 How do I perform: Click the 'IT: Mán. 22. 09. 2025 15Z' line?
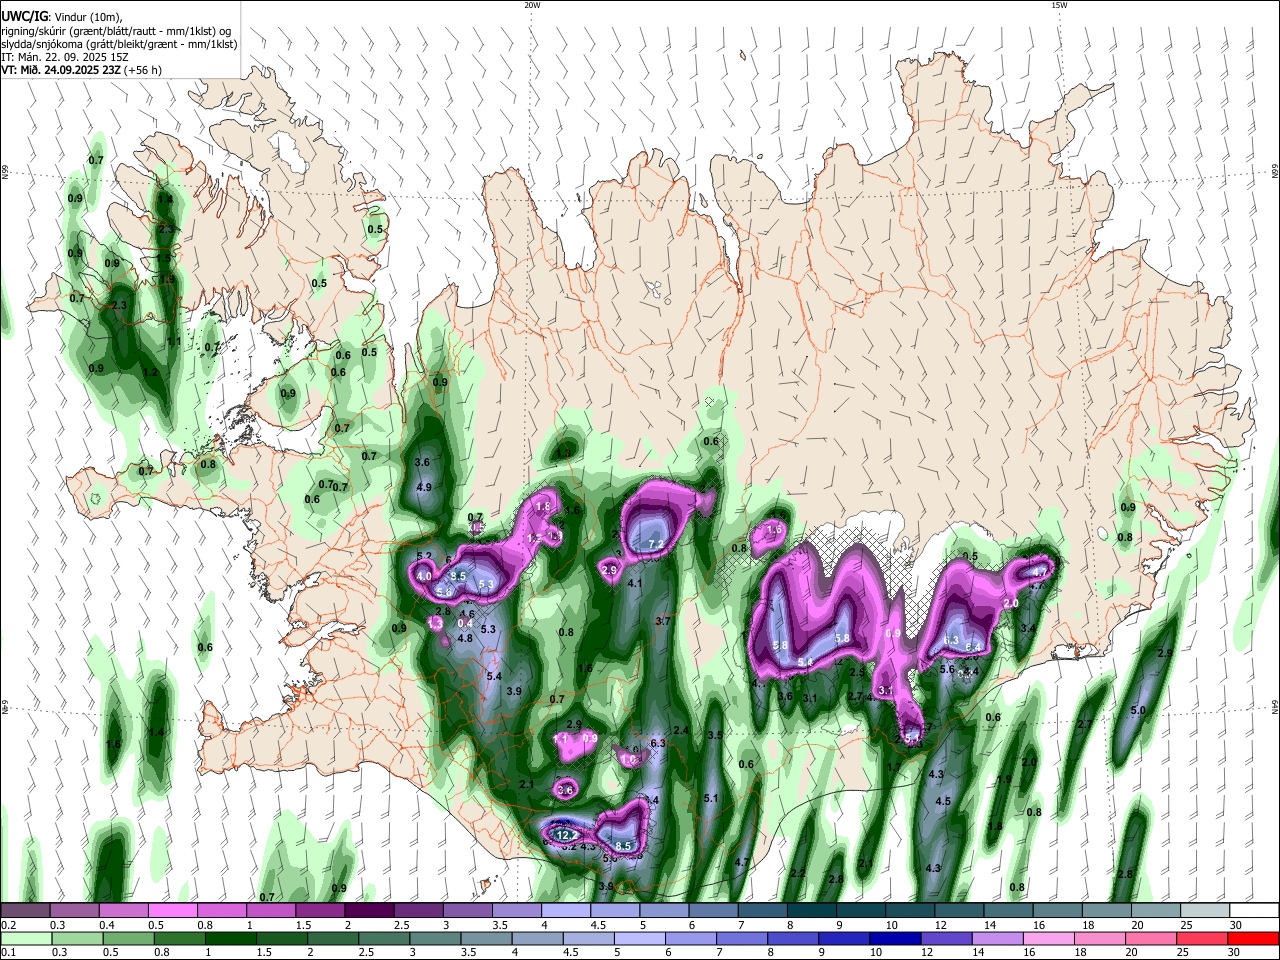65,57
